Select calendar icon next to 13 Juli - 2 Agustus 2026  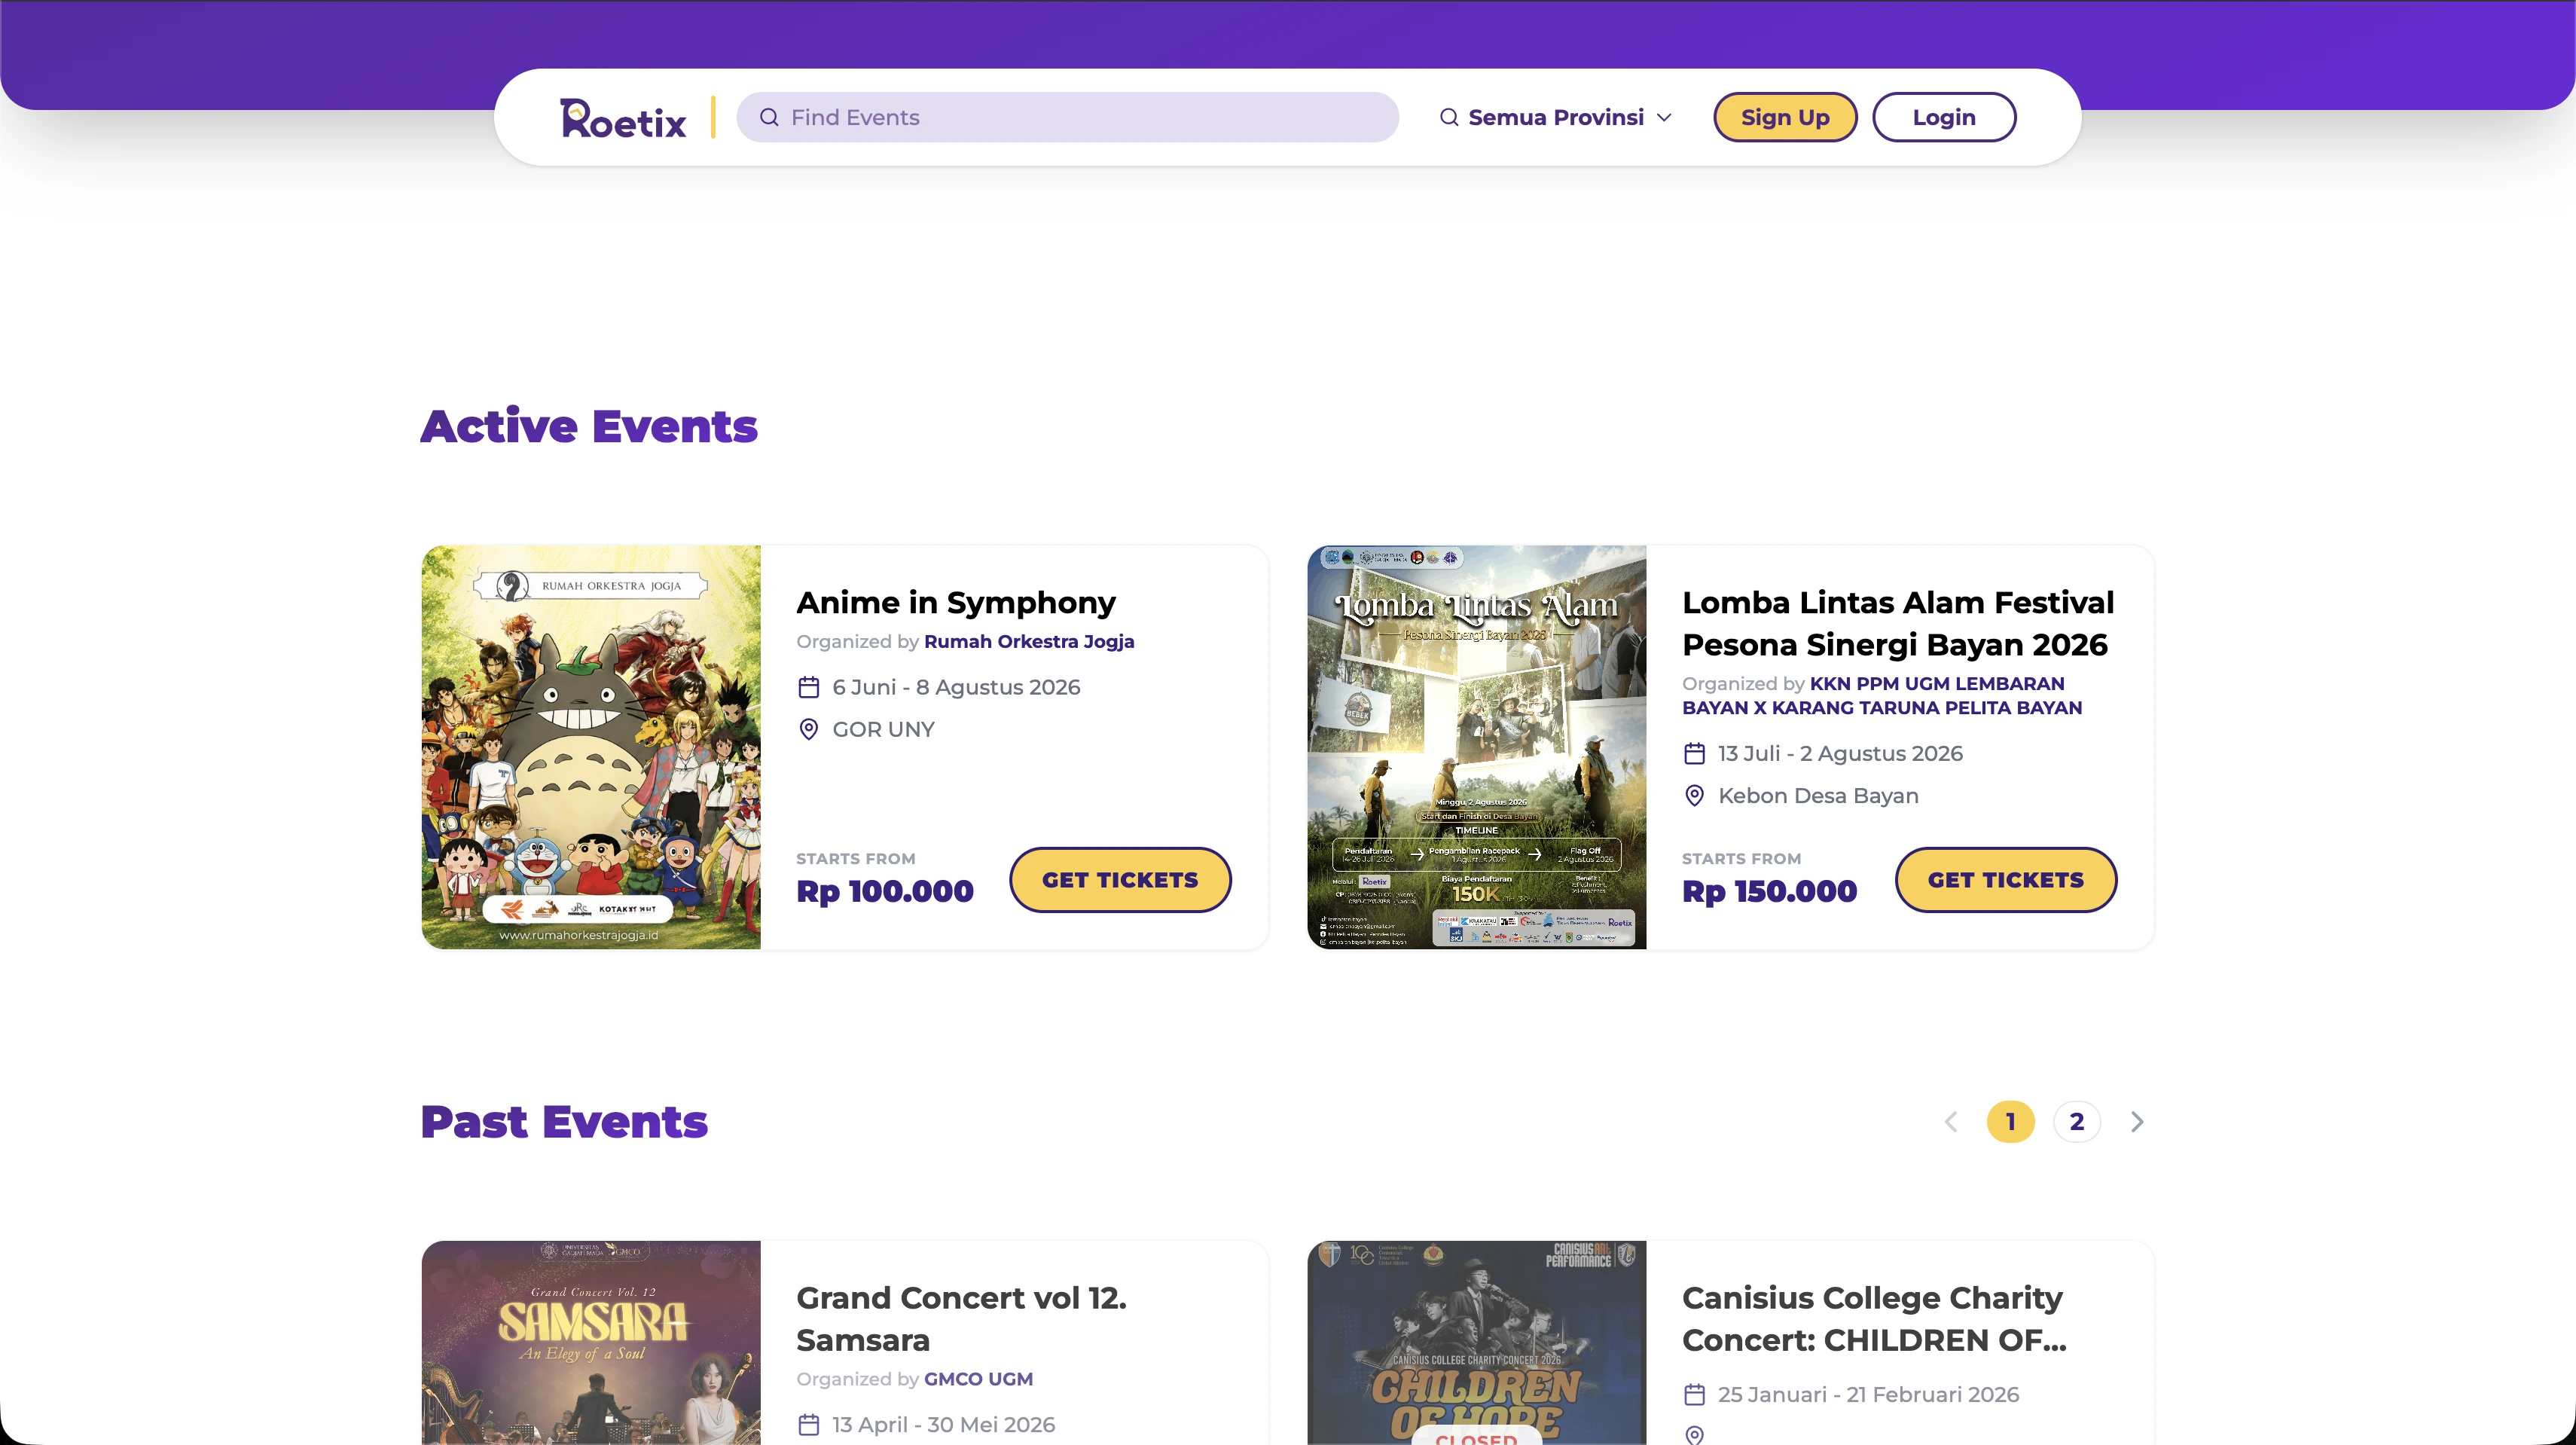point(1695,753)
